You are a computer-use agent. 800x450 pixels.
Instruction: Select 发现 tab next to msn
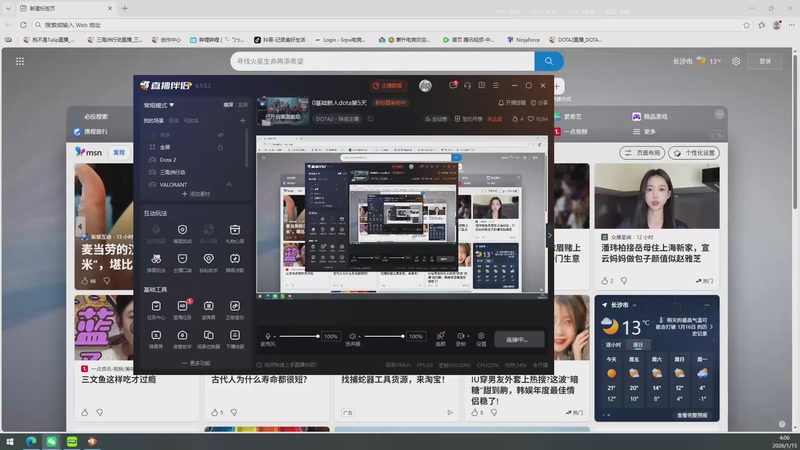tap(119, 153)
